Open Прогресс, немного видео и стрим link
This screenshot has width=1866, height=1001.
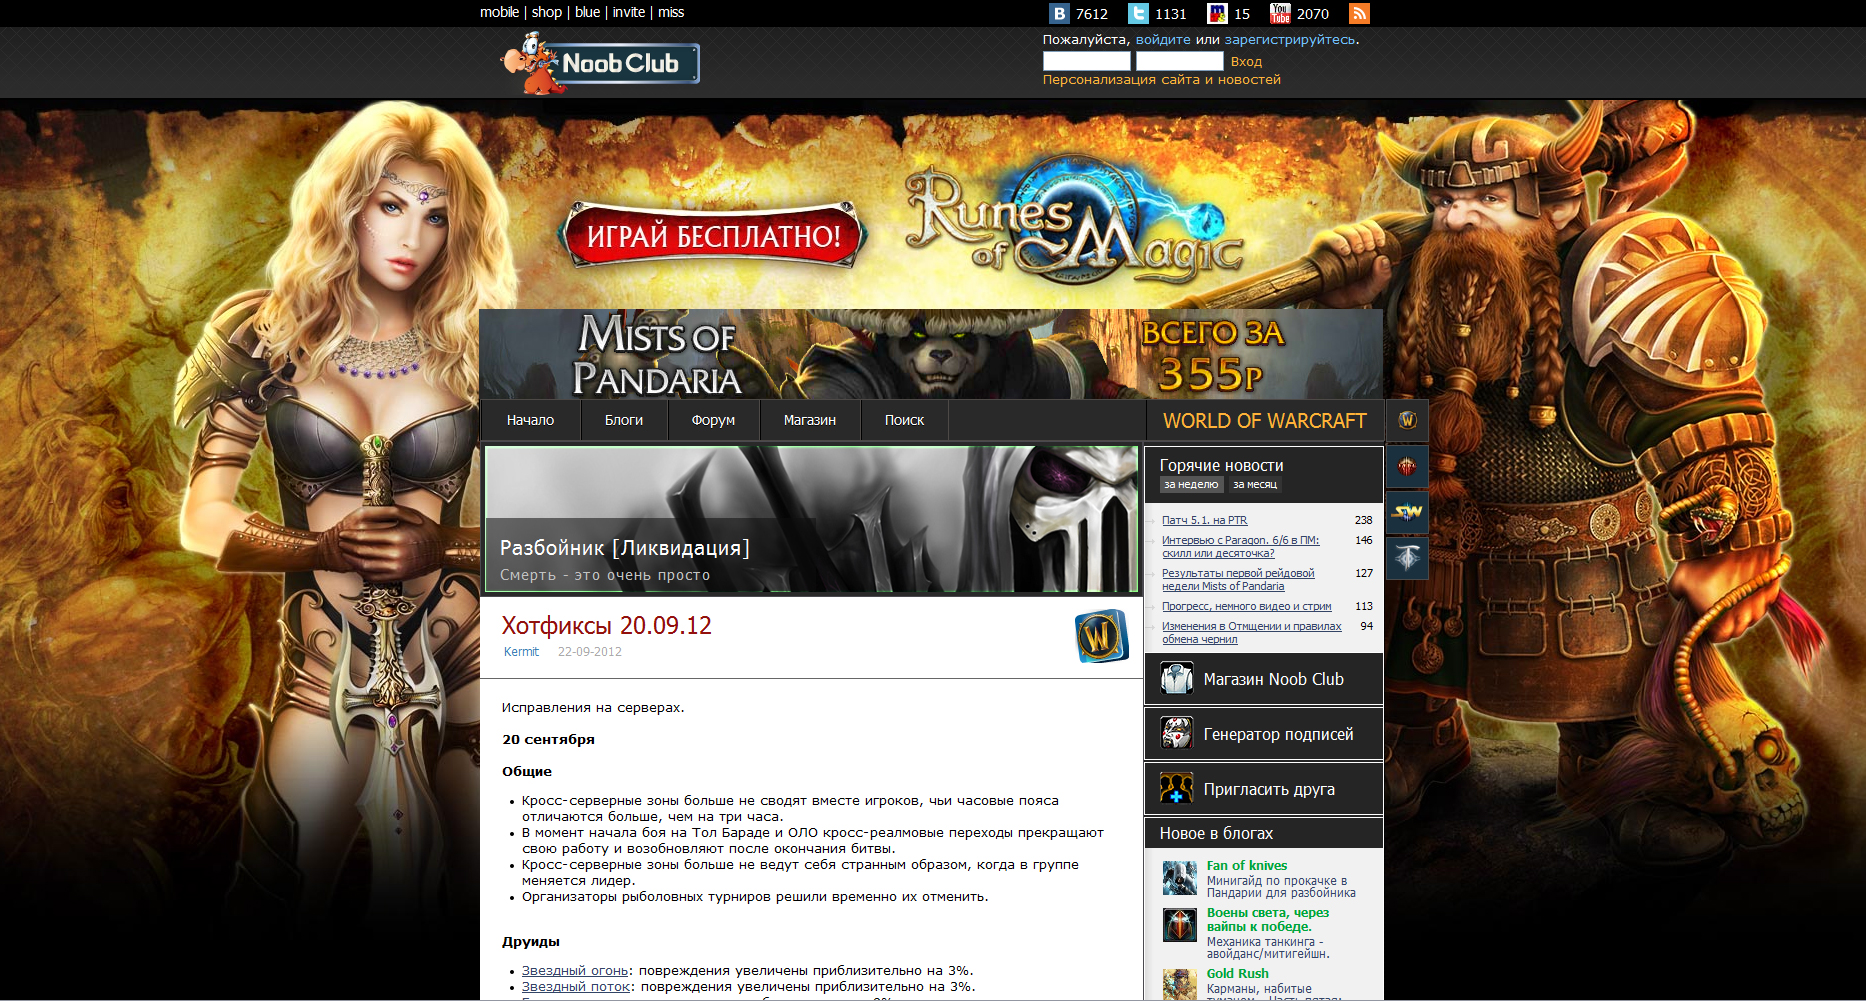pos(1247,606)
